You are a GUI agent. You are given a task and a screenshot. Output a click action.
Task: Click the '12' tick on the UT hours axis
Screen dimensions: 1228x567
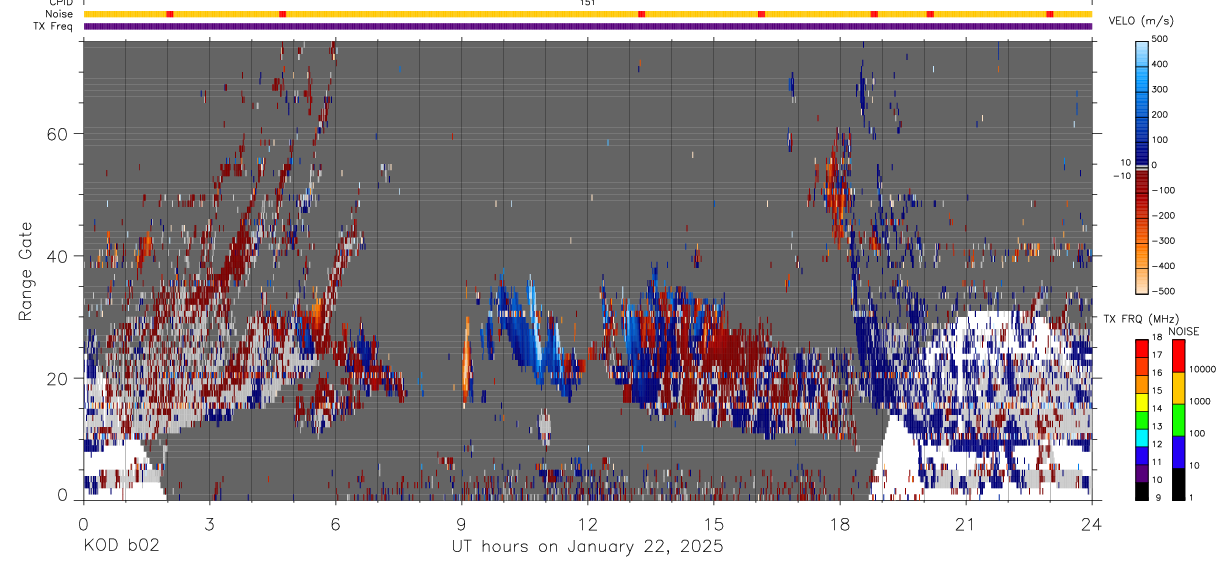(x=587, y=524)
